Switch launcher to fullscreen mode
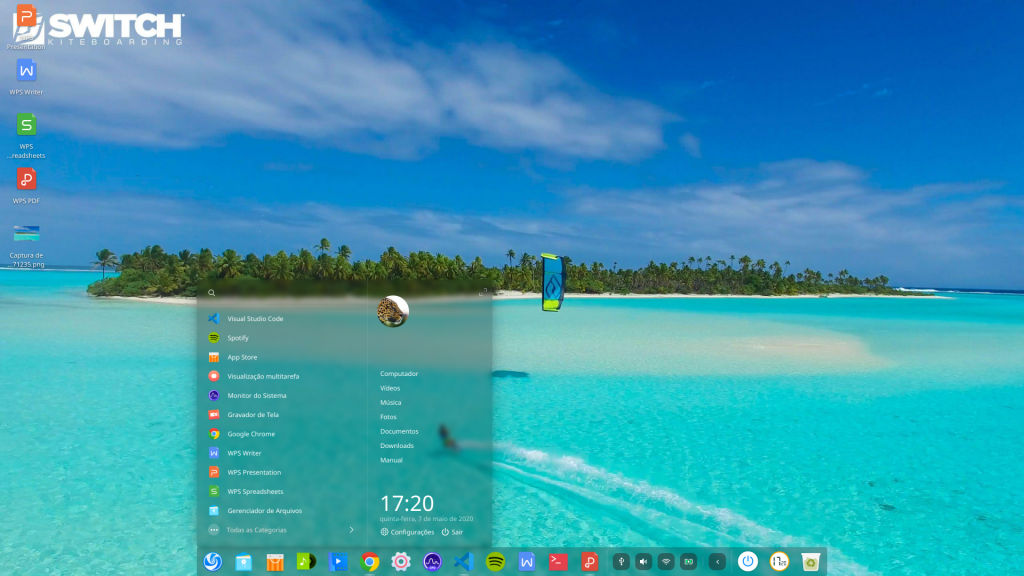1024x576 pixels. pos(483,292)
